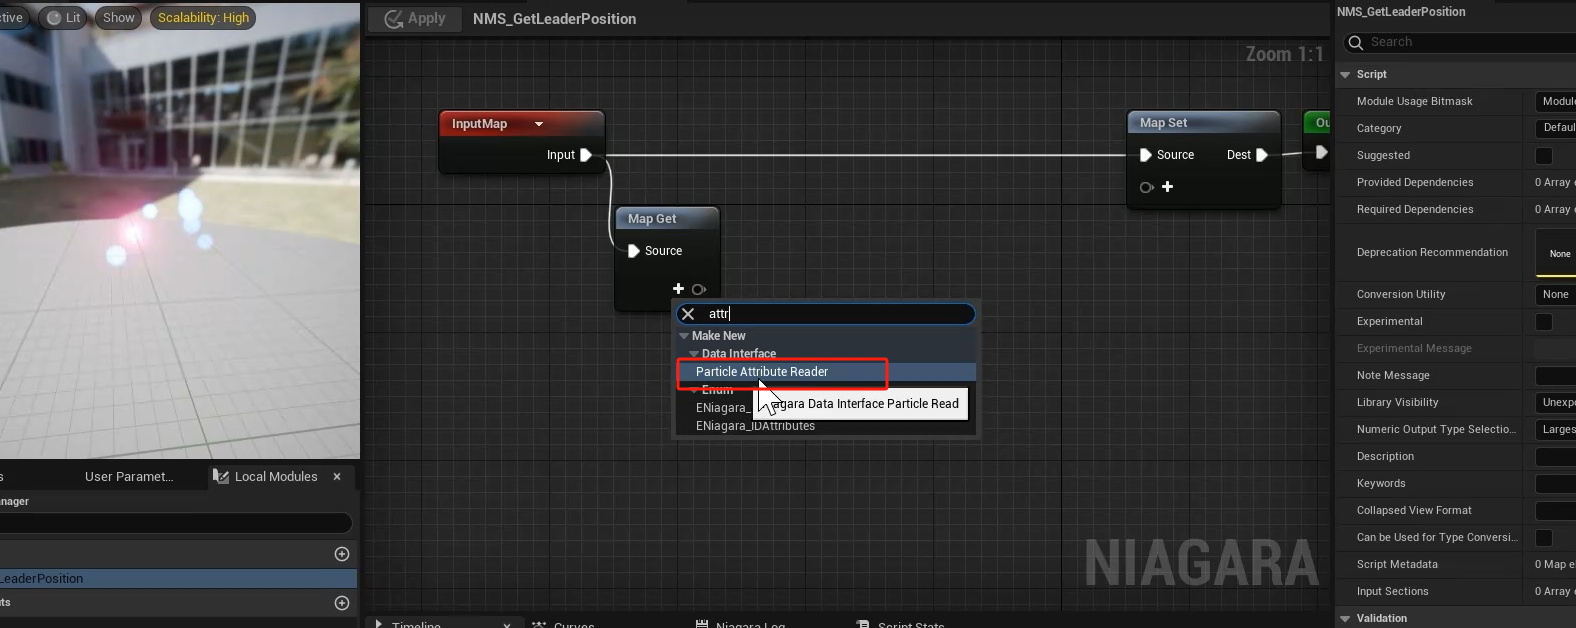
Task: Click the search magnifier icon in details panel
Action: 1356,42
